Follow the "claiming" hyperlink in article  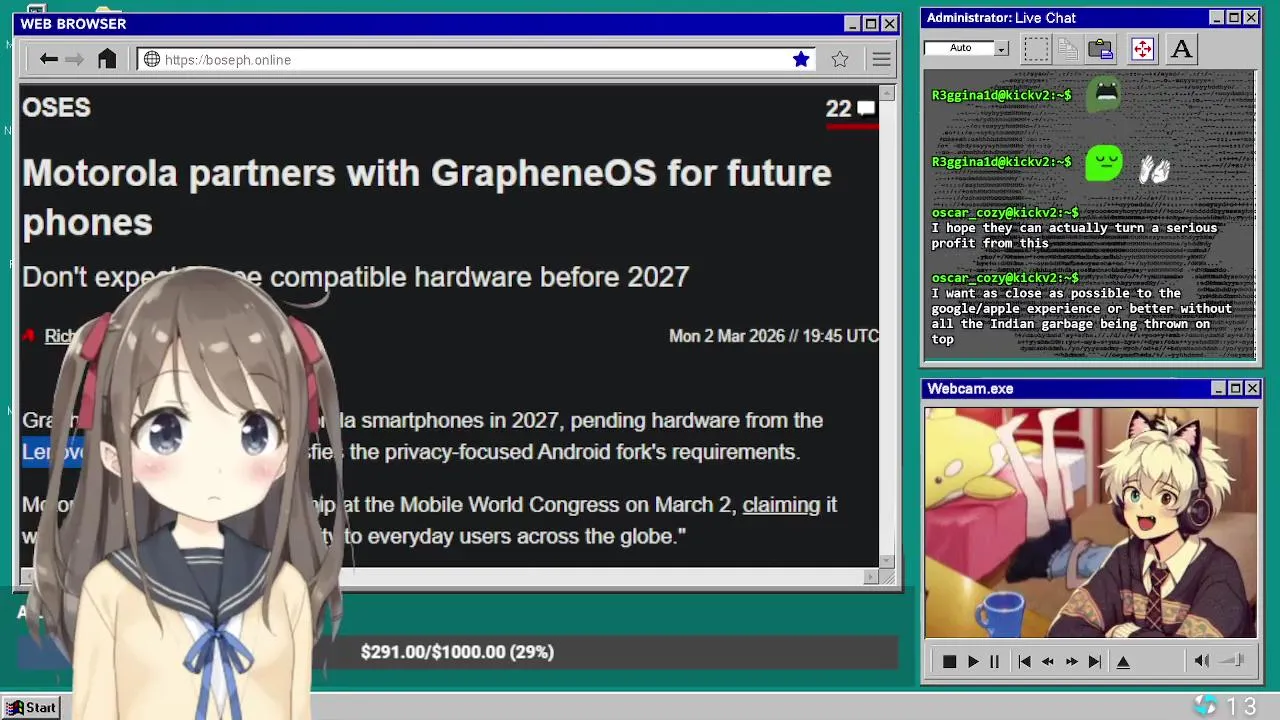[x=781, y=505]
